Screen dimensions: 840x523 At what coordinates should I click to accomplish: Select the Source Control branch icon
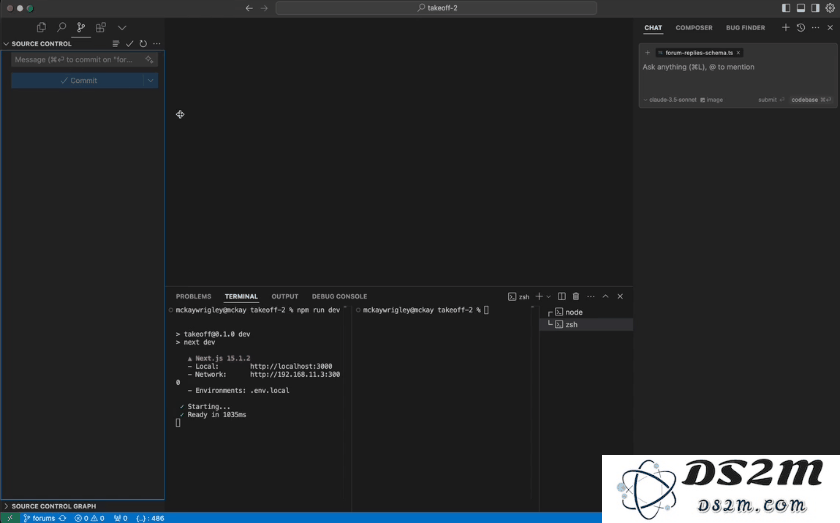pos(81,27)
